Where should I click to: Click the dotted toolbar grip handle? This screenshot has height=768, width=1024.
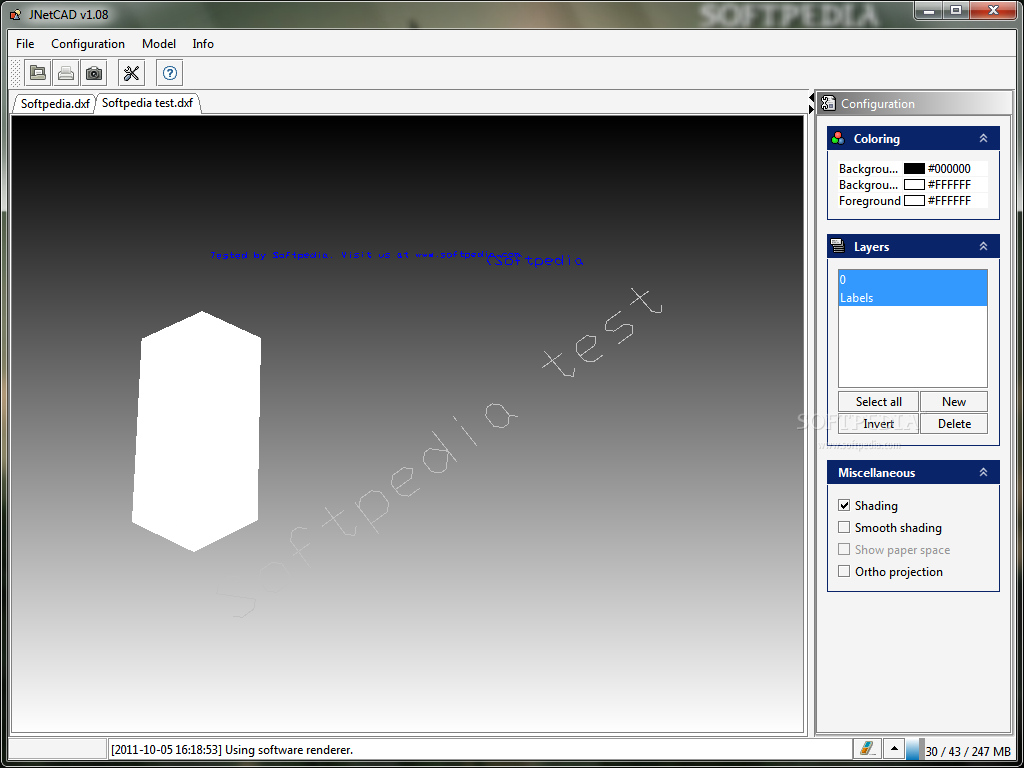point(16,72)
